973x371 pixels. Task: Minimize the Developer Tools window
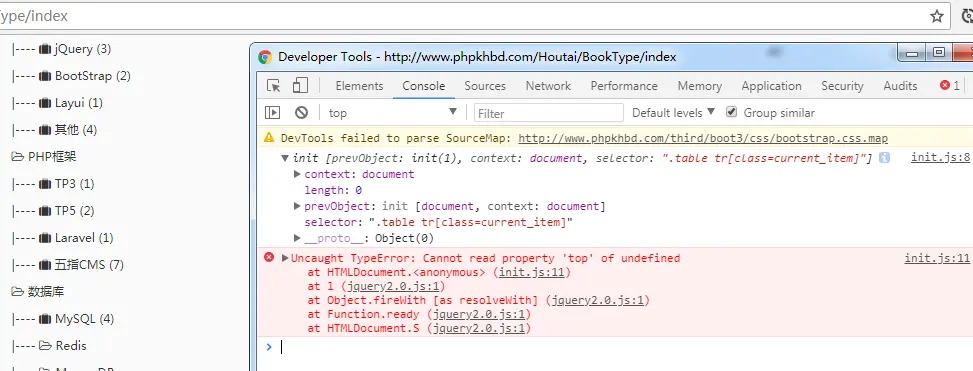coord(912,54)
